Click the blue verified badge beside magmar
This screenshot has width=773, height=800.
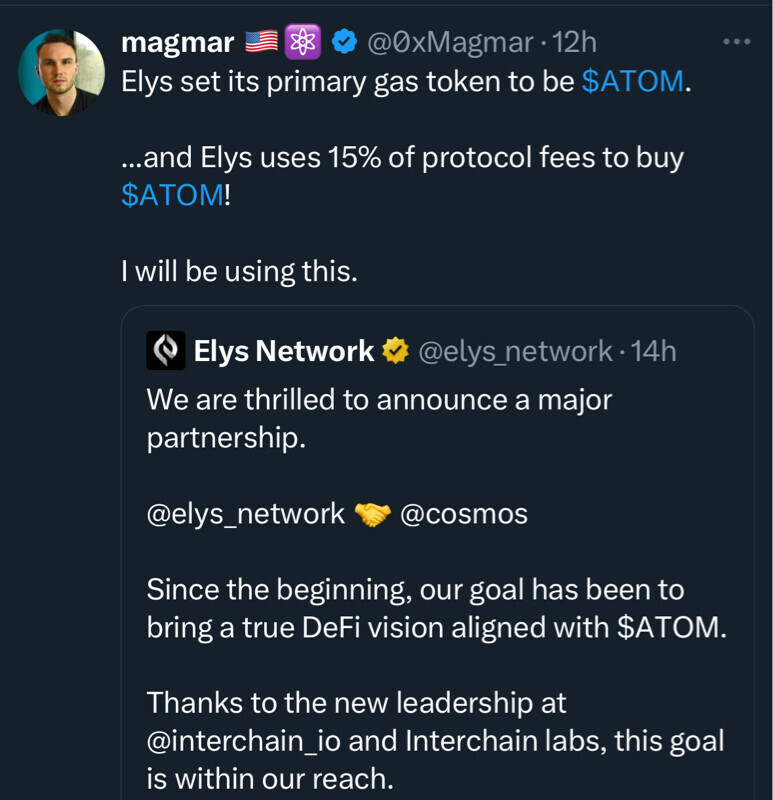pos(344,42)
